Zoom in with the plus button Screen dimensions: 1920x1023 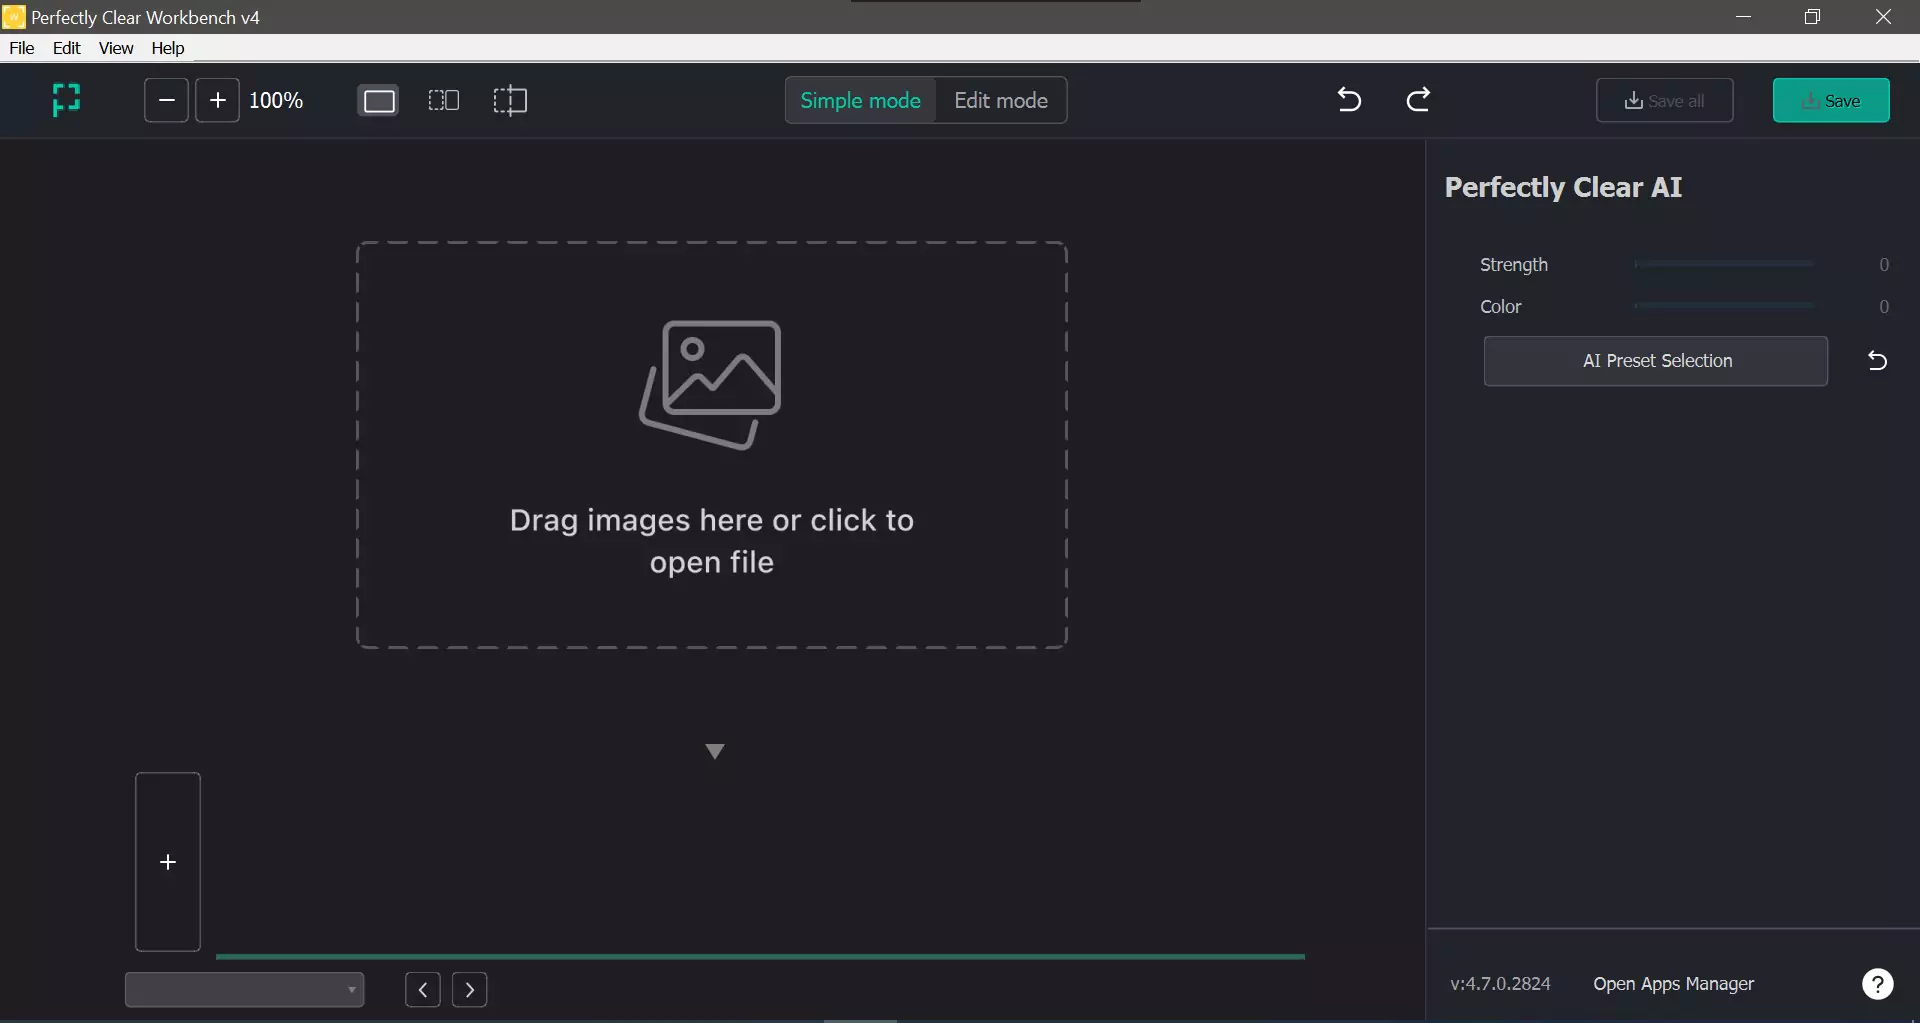tap(217, 100)
